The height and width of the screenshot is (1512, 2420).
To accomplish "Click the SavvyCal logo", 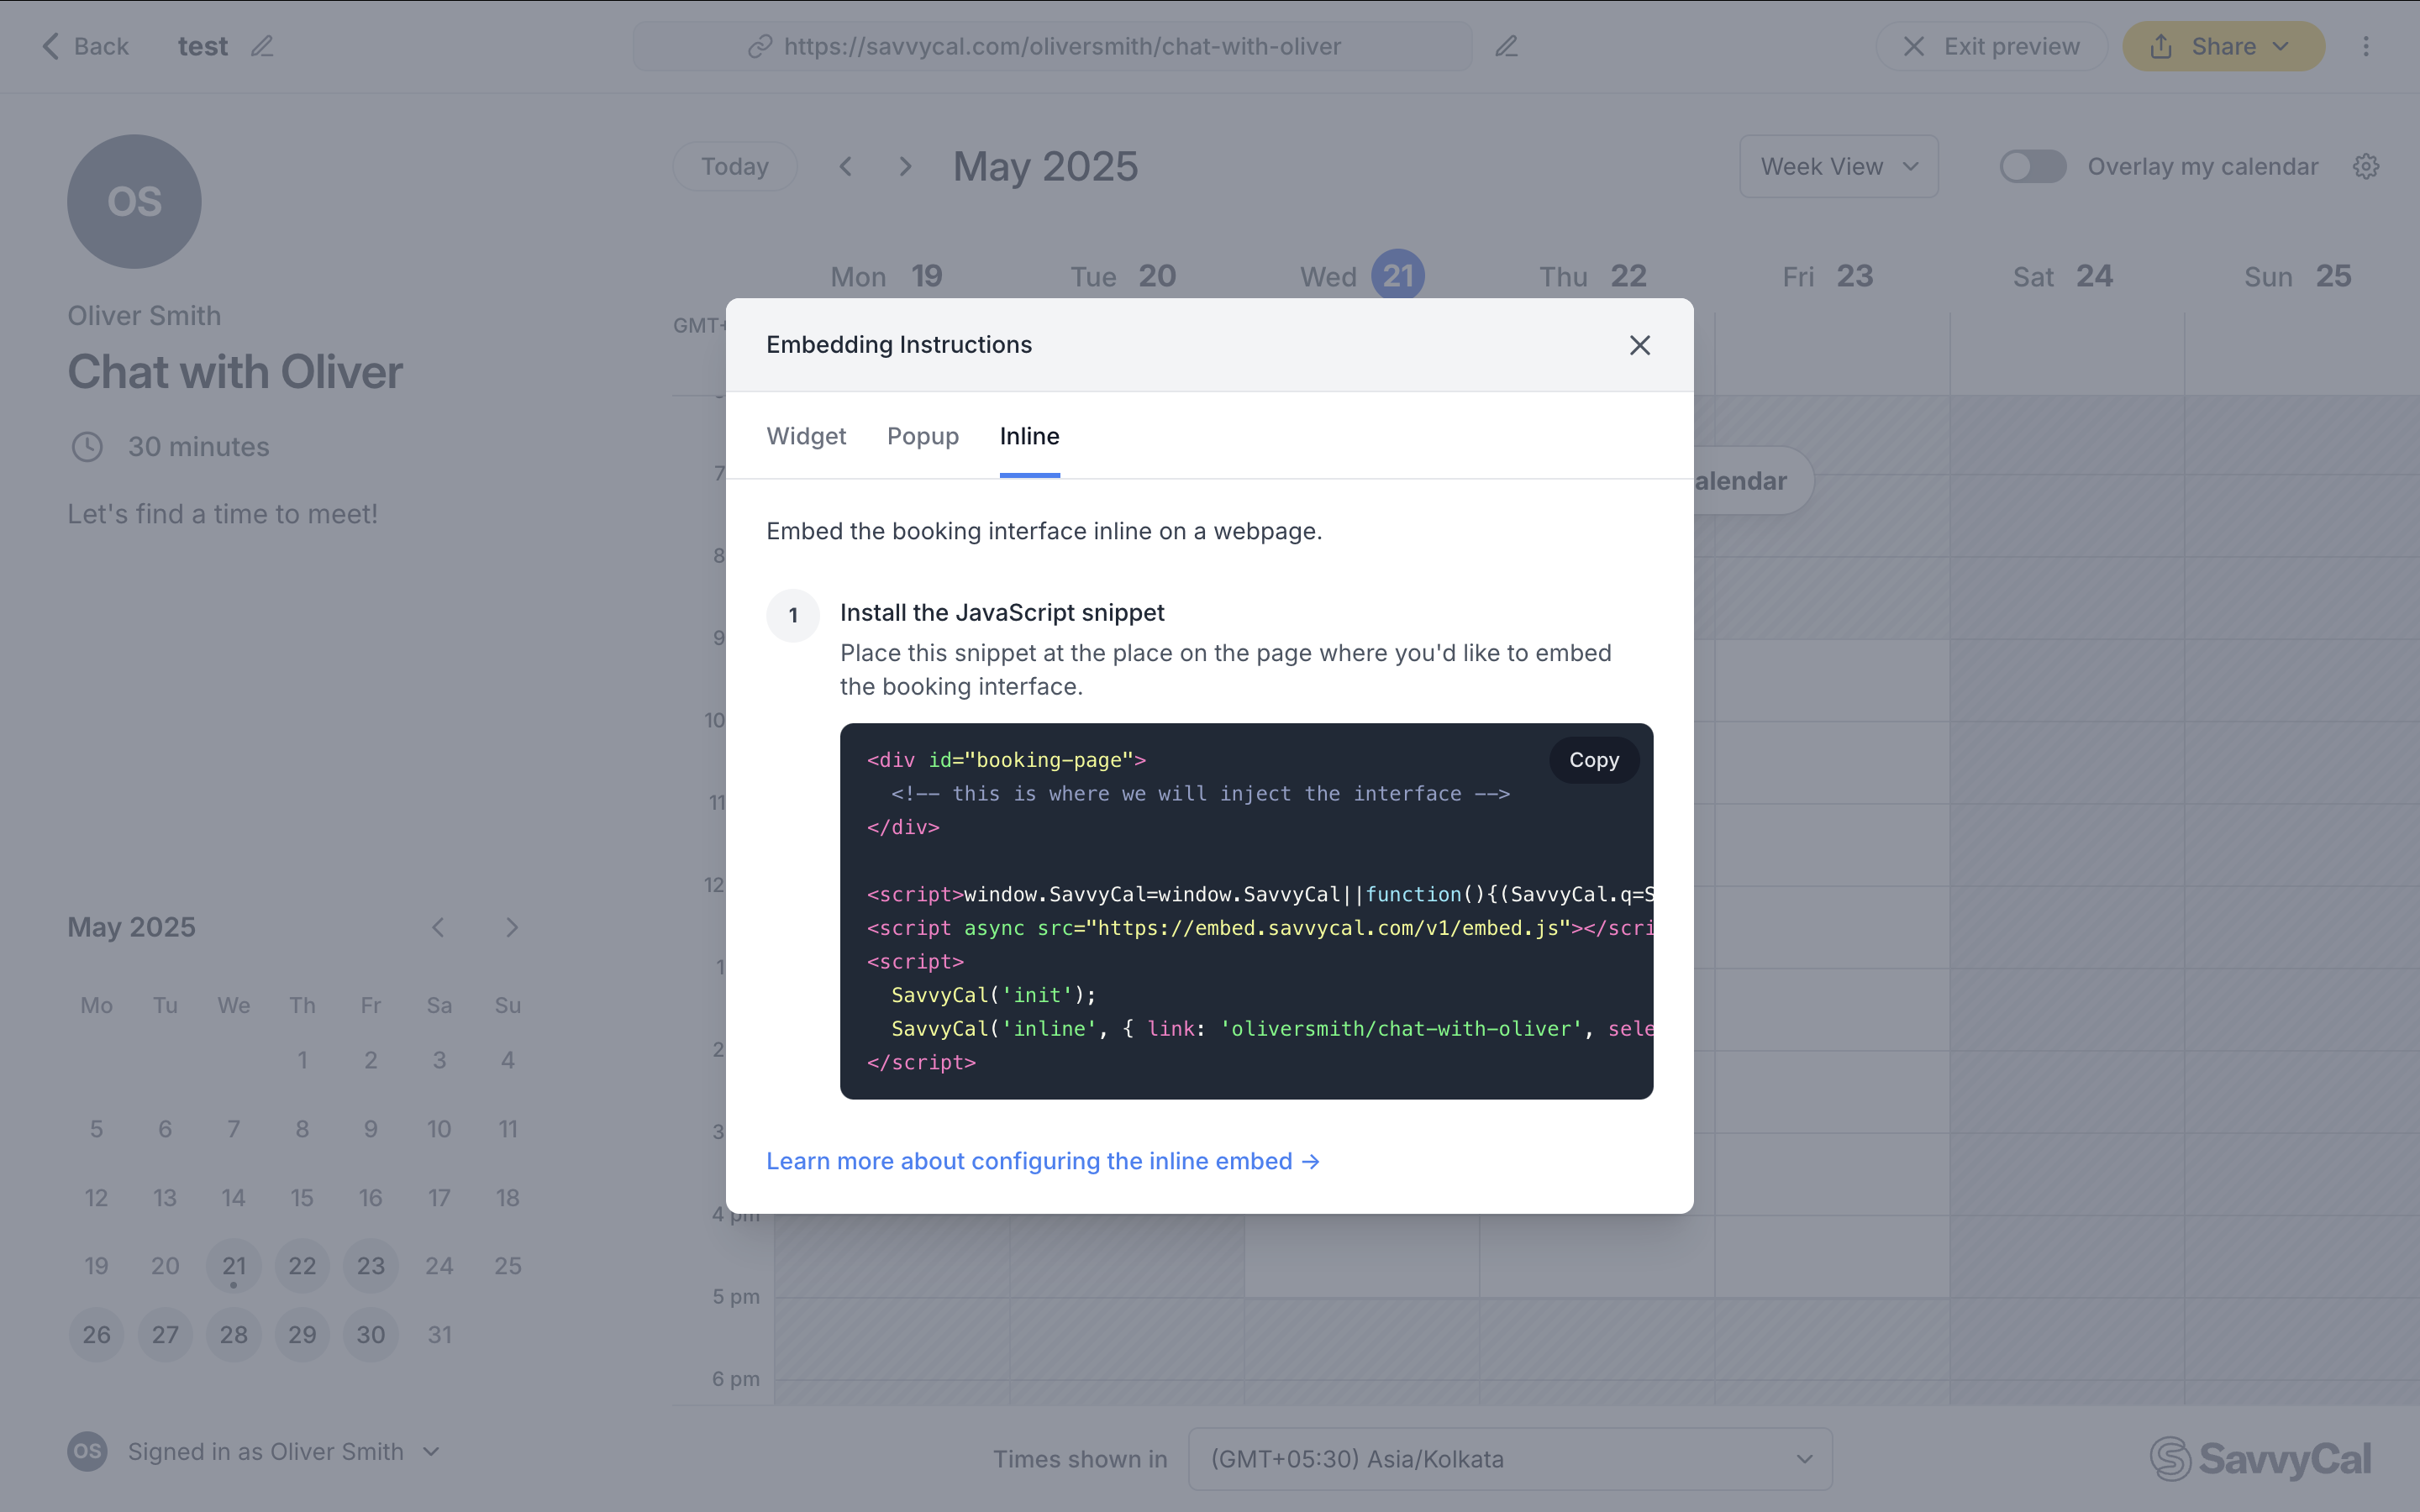I will pyautogui.click(x=2260, y=1459).
